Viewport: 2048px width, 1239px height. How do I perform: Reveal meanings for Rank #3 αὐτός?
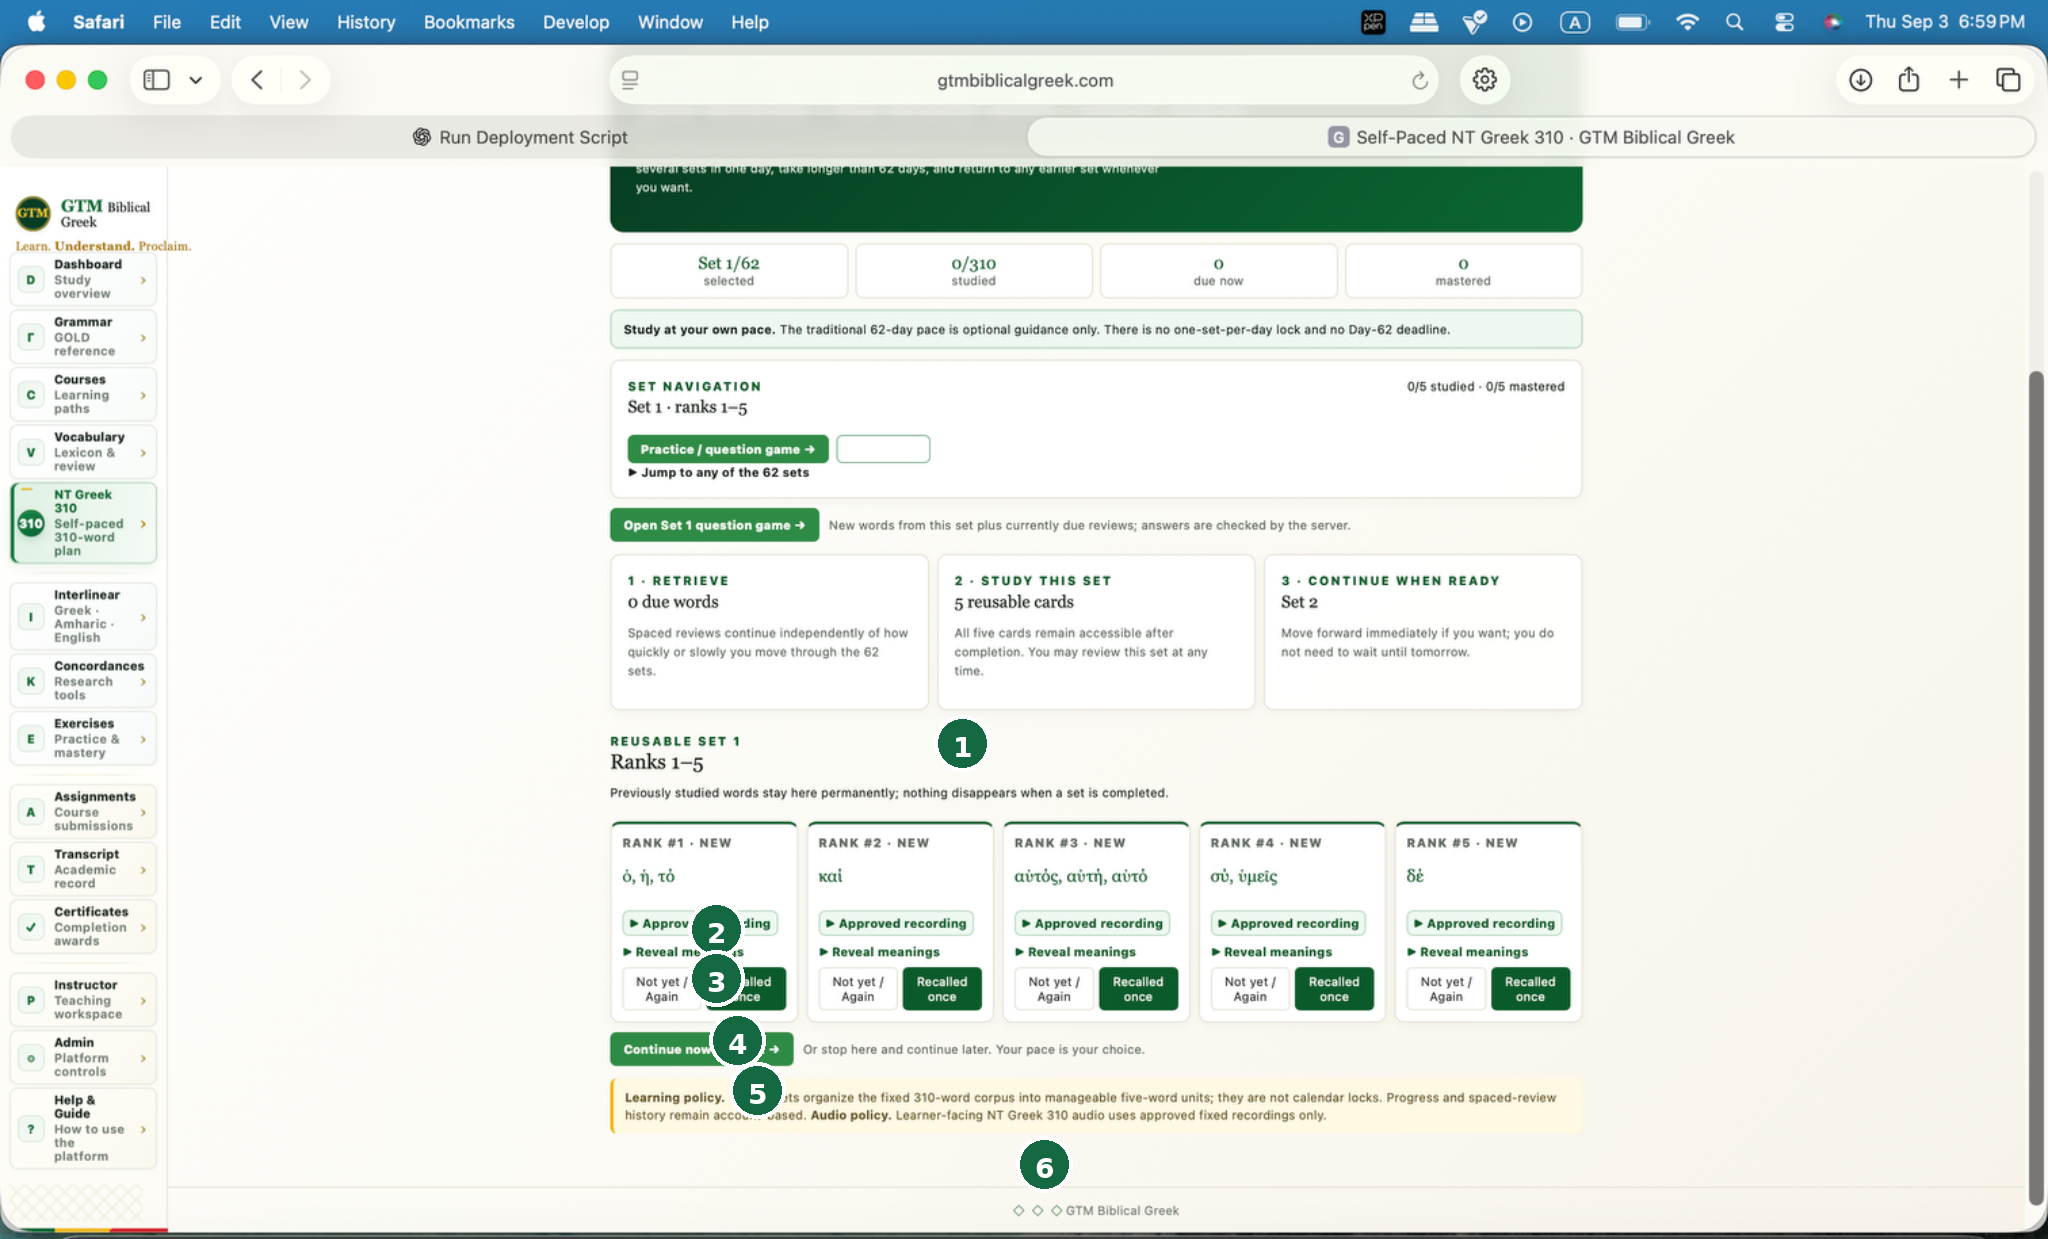click(1076, 952)
